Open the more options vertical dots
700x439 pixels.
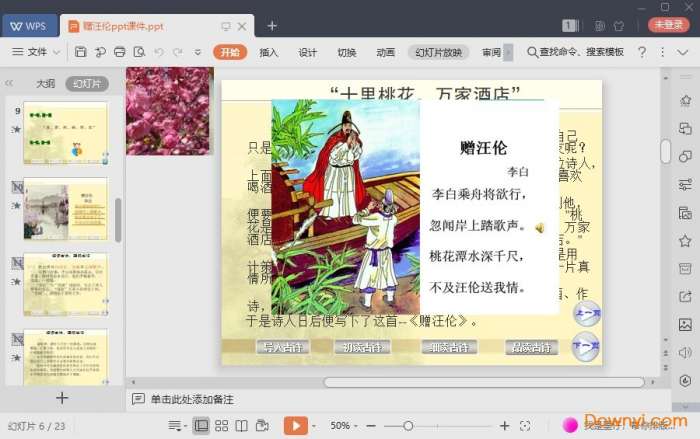662,52
